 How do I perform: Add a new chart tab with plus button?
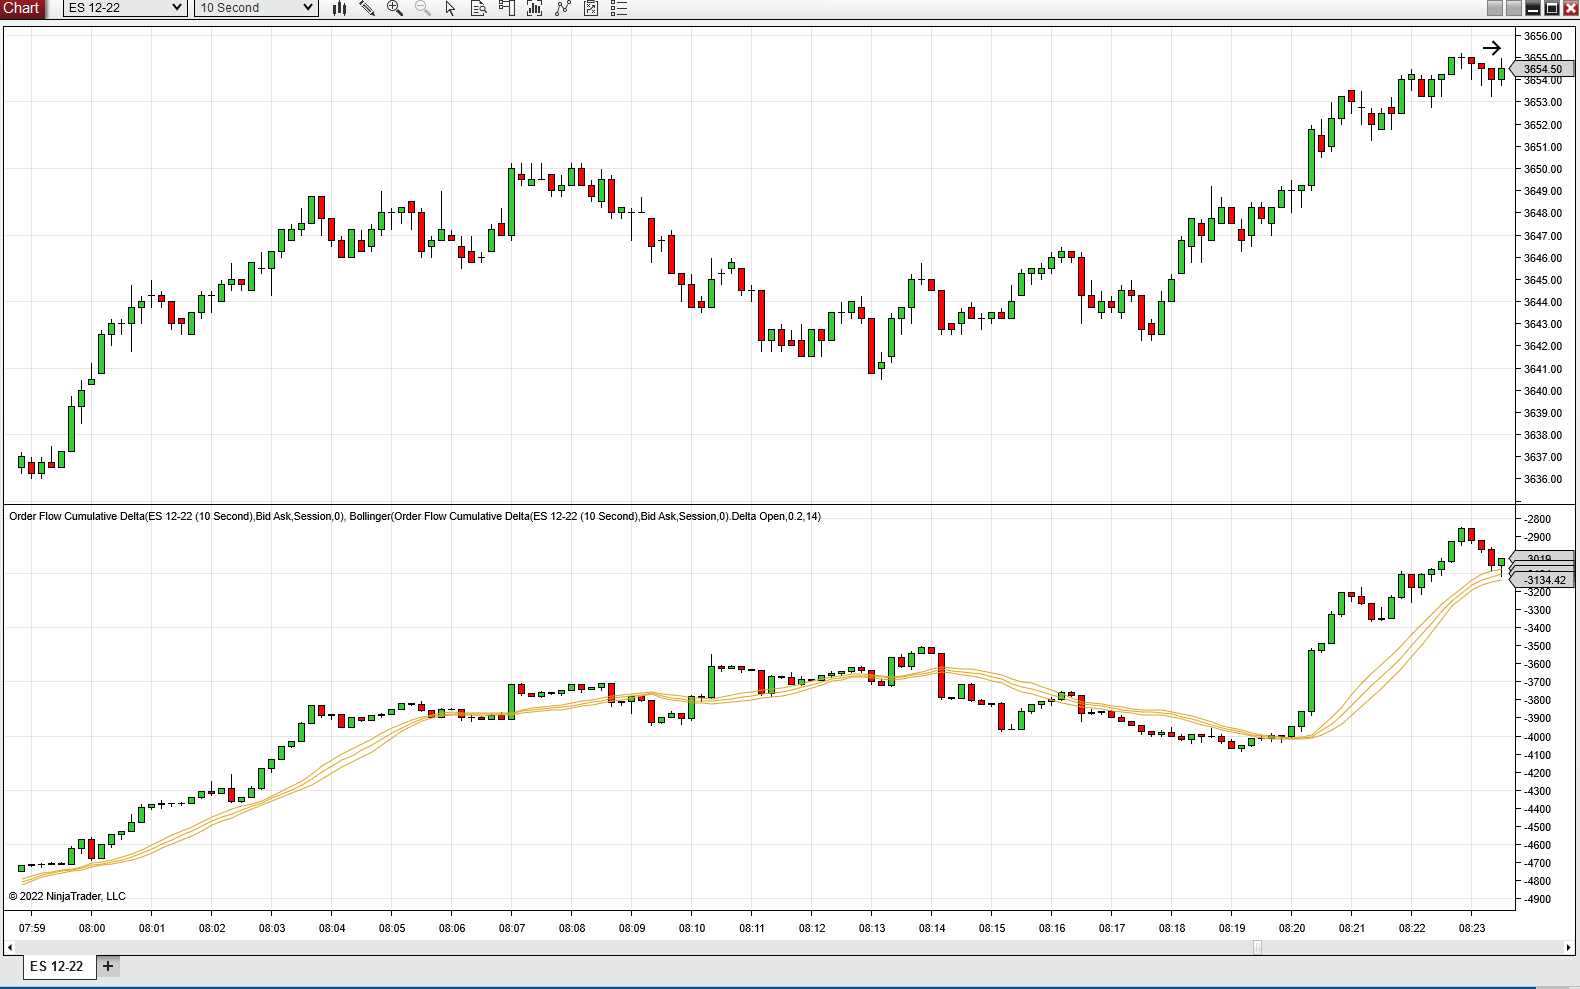(x=108, y=966)
